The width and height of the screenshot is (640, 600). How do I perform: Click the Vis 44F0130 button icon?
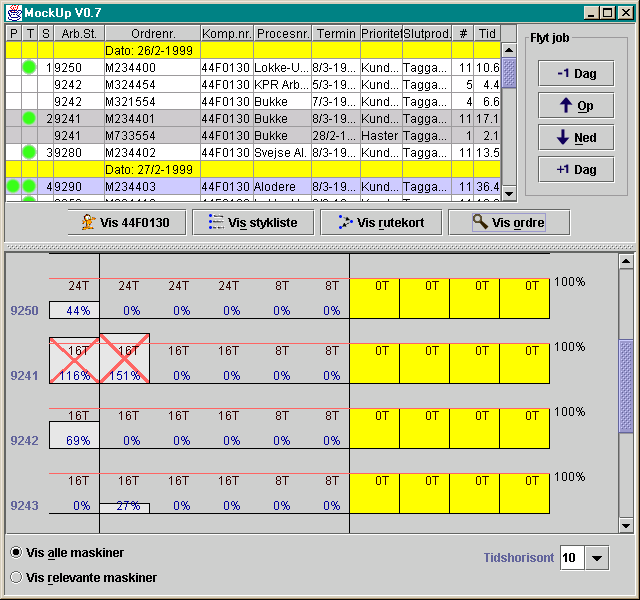coord(88,222)
